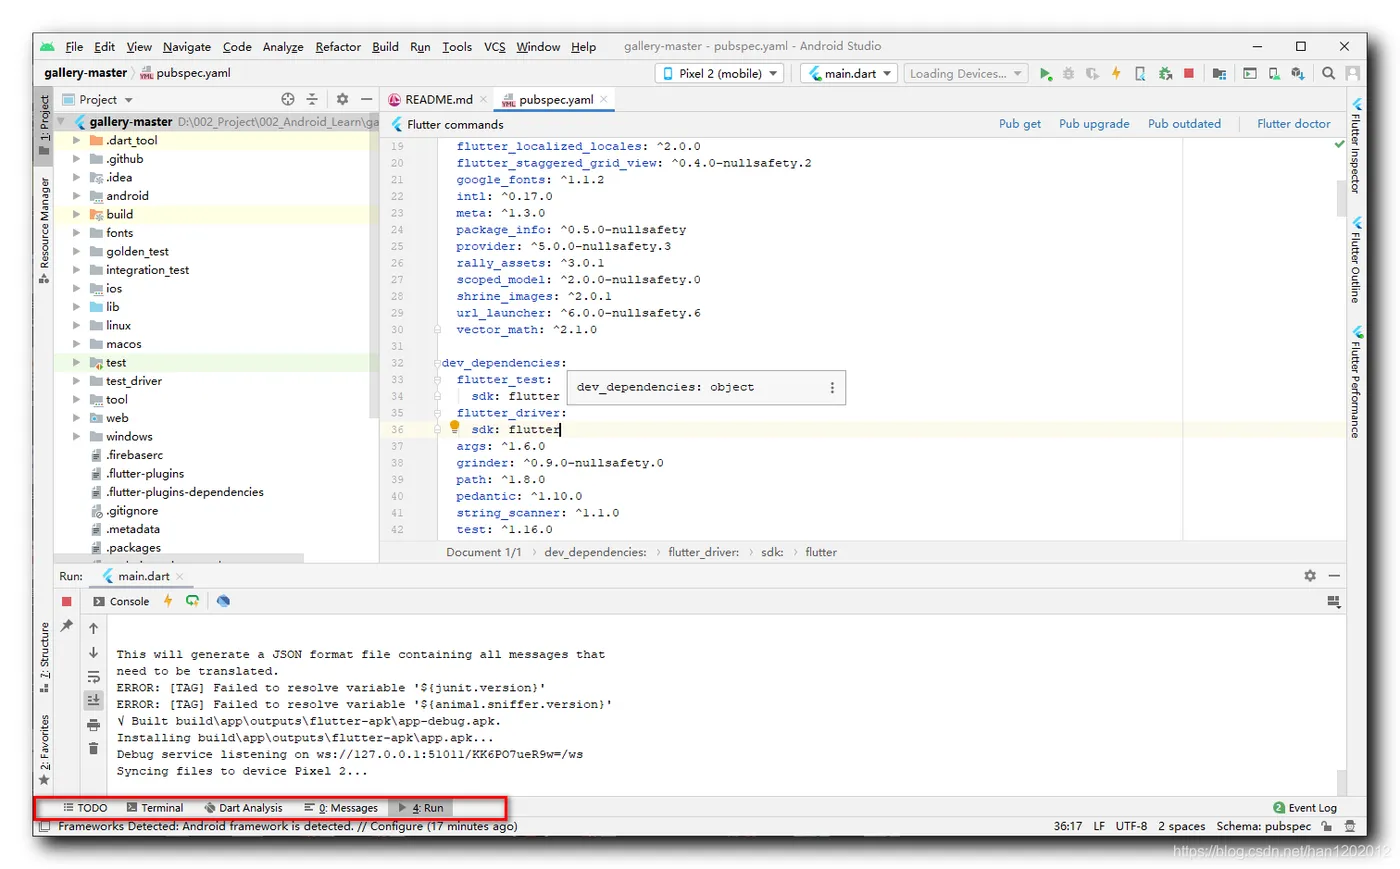The image size is (1400, 869).
Task: Open the Project view selector dropdown
Action: [98, 99]
